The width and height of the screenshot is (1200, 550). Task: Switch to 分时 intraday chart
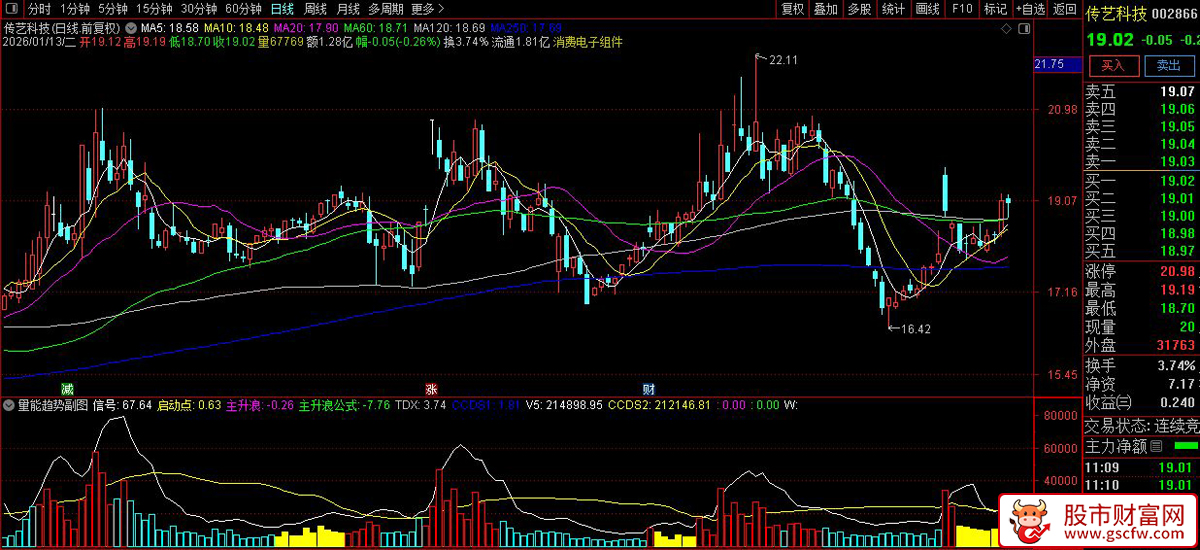39,9
